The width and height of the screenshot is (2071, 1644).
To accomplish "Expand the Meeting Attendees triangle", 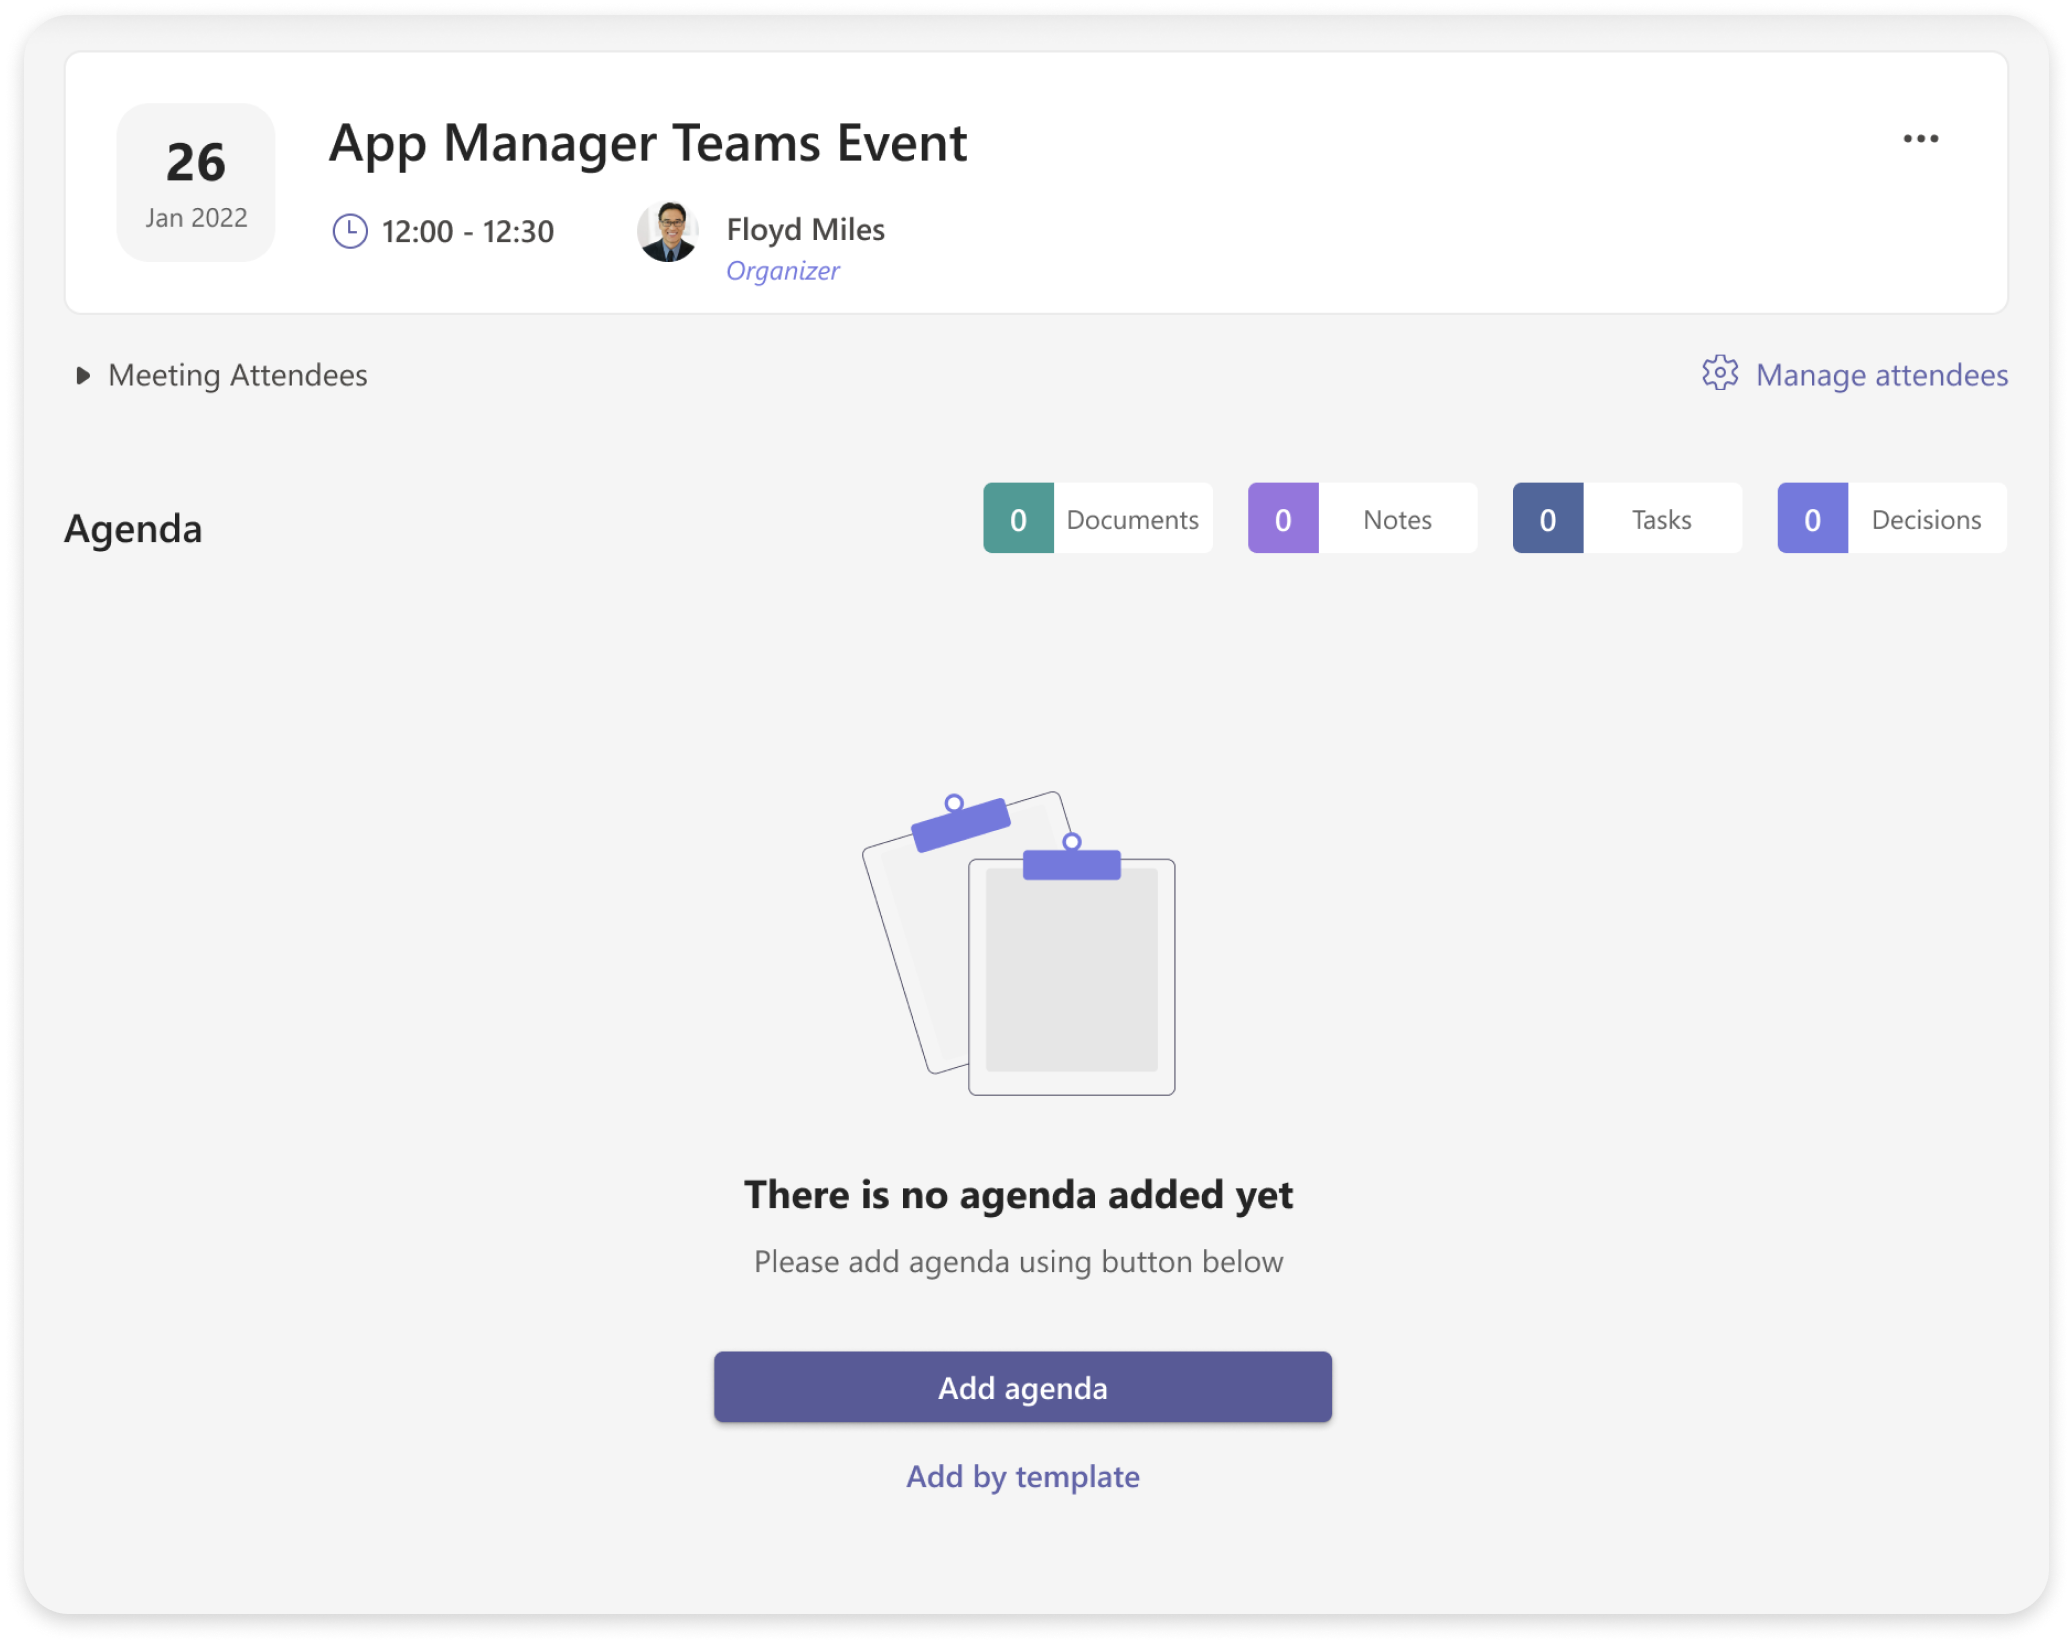I will click(83, 375).
